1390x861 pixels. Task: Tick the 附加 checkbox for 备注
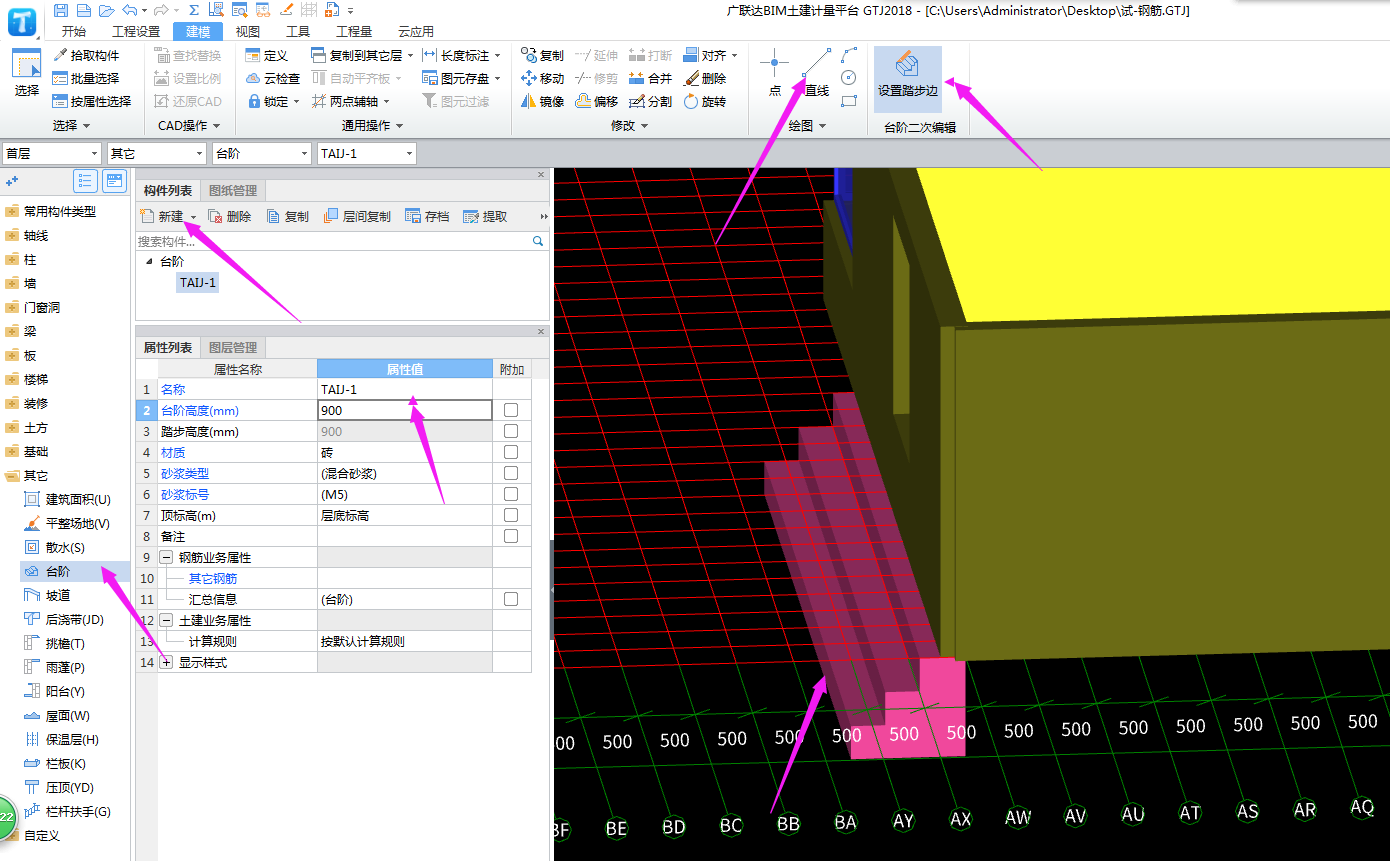511,536
